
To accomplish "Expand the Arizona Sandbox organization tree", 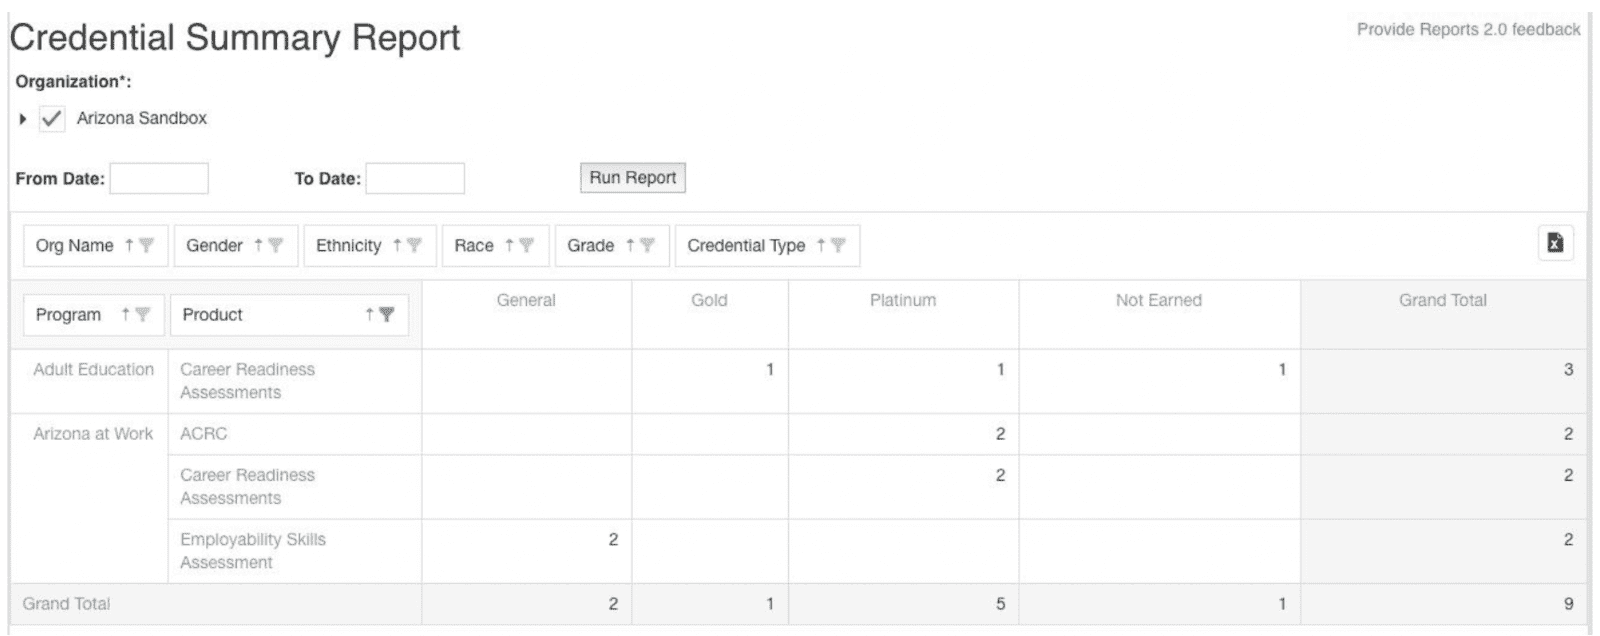I will (23, 119).
